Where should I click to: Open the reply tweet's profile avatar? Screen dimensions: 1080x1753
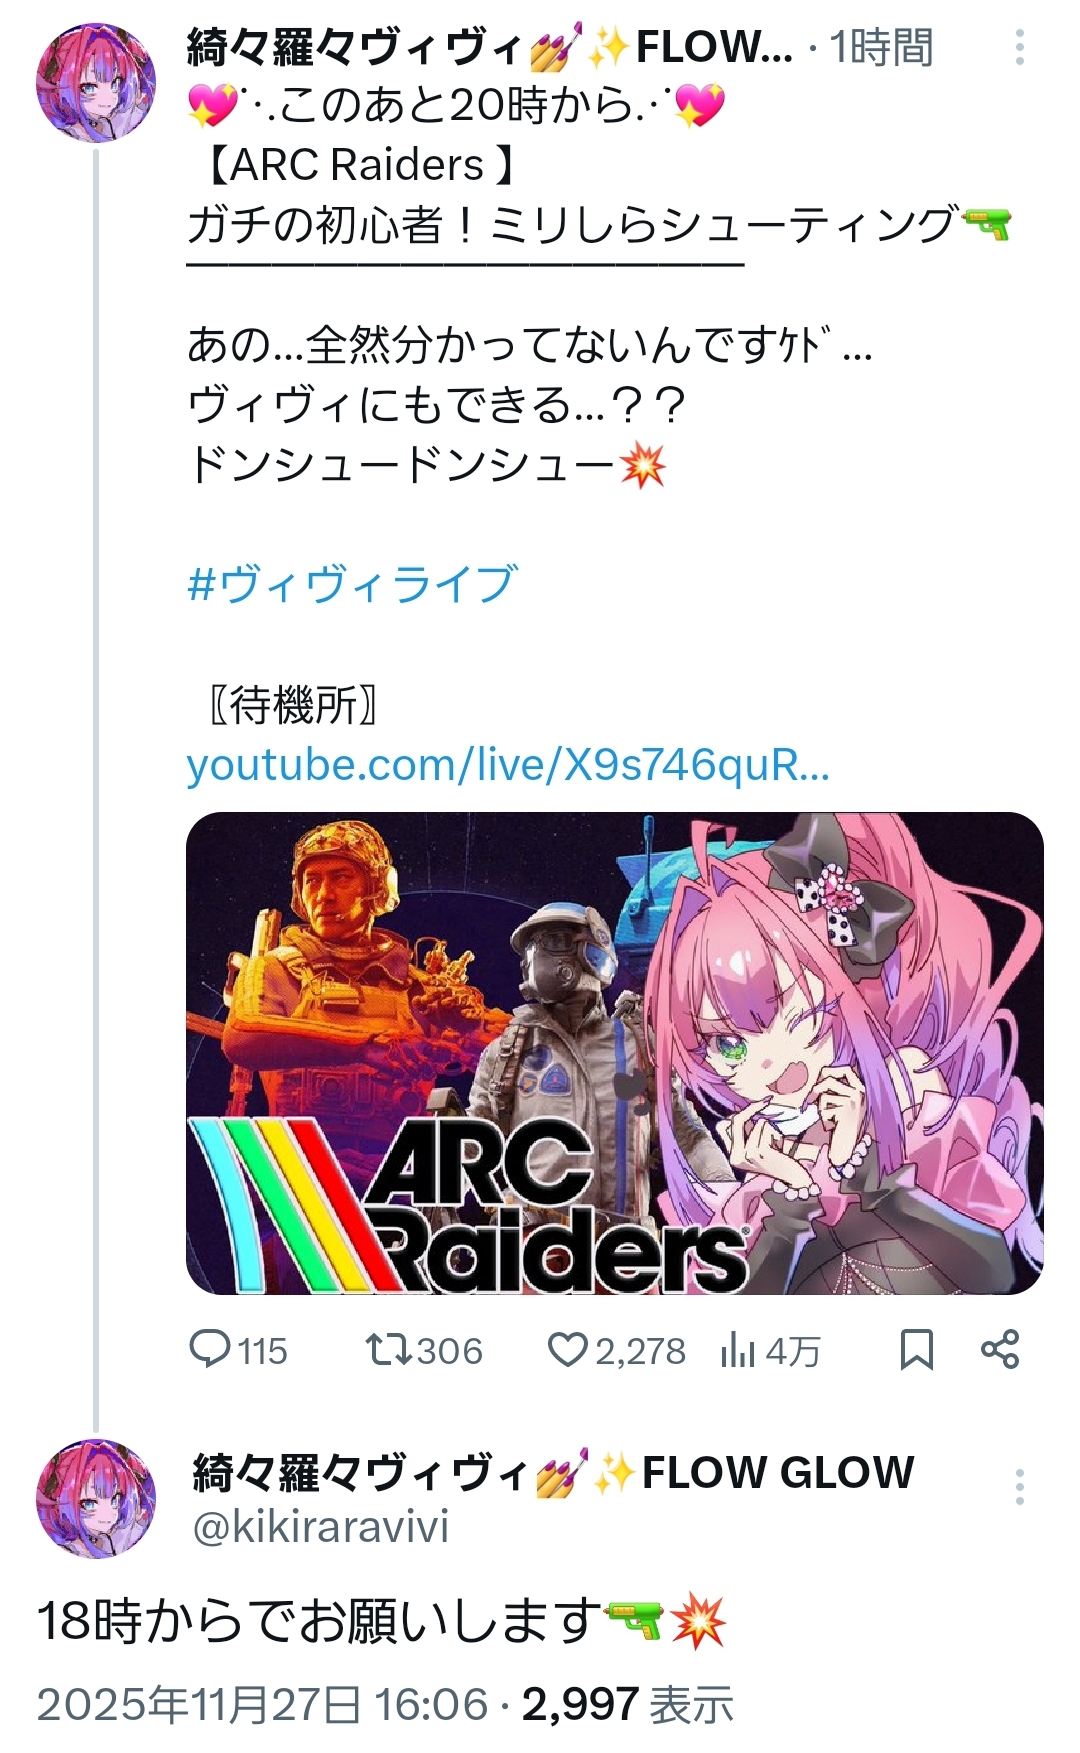pyautogui.click(x=96, y=1498)
